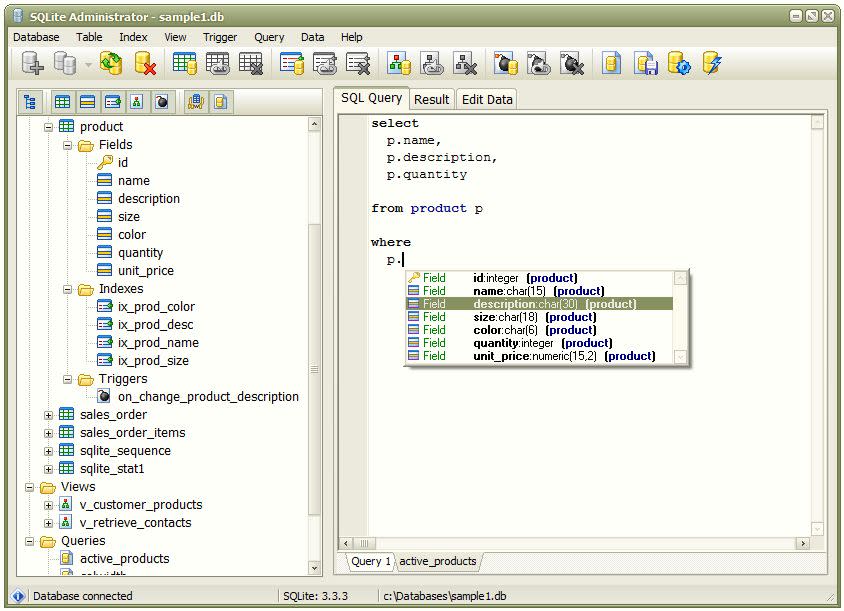The height and width of the screenshot is (611, 844).
Task: Expand the v_customer_products view node
Action: (48, 505)
